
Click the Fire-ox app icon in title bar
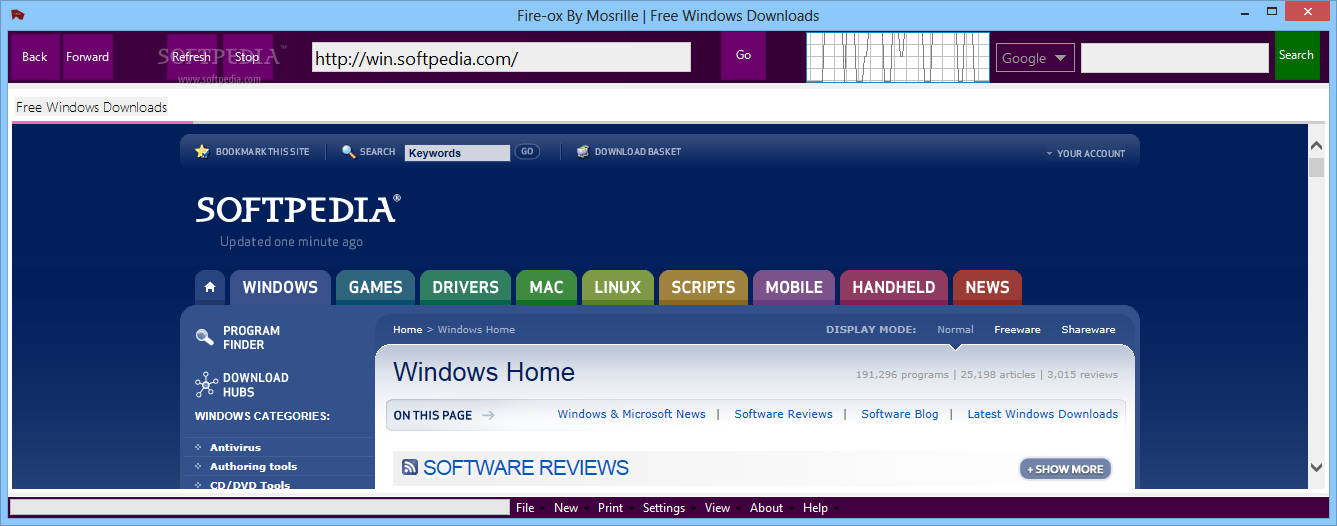(x=18, y=15)
